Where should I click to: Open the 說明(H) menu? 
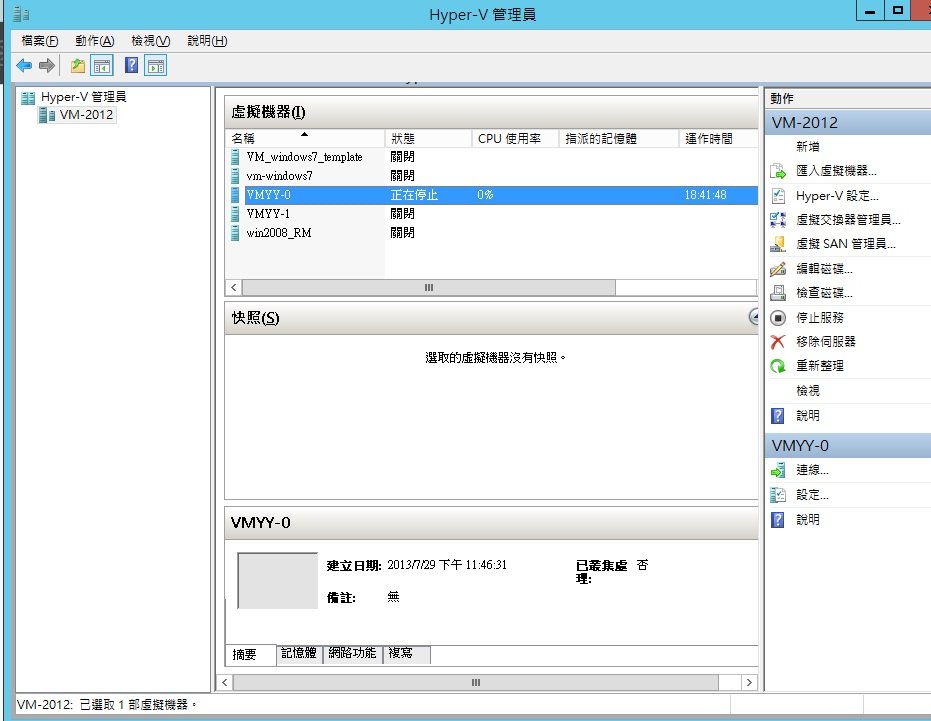tap(207, 41)
